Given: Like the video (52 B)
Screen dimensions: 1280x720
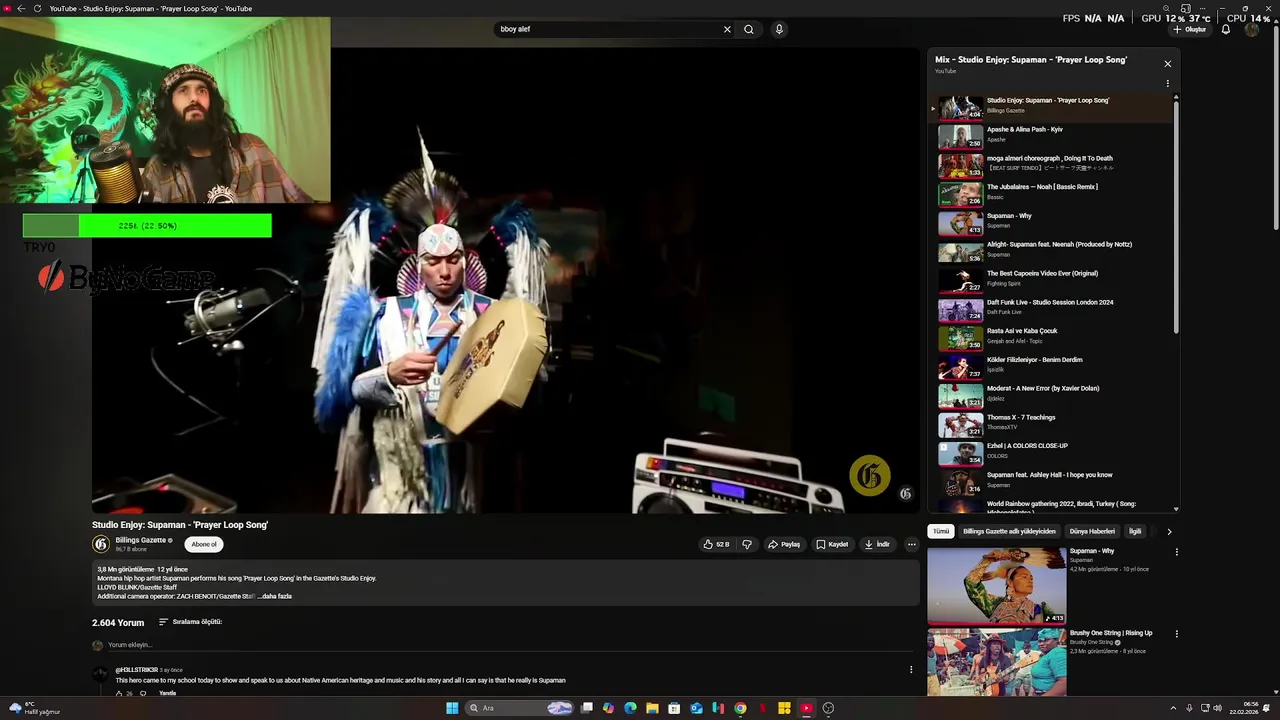Looking at the screenshot, I should tap(716, 544).
